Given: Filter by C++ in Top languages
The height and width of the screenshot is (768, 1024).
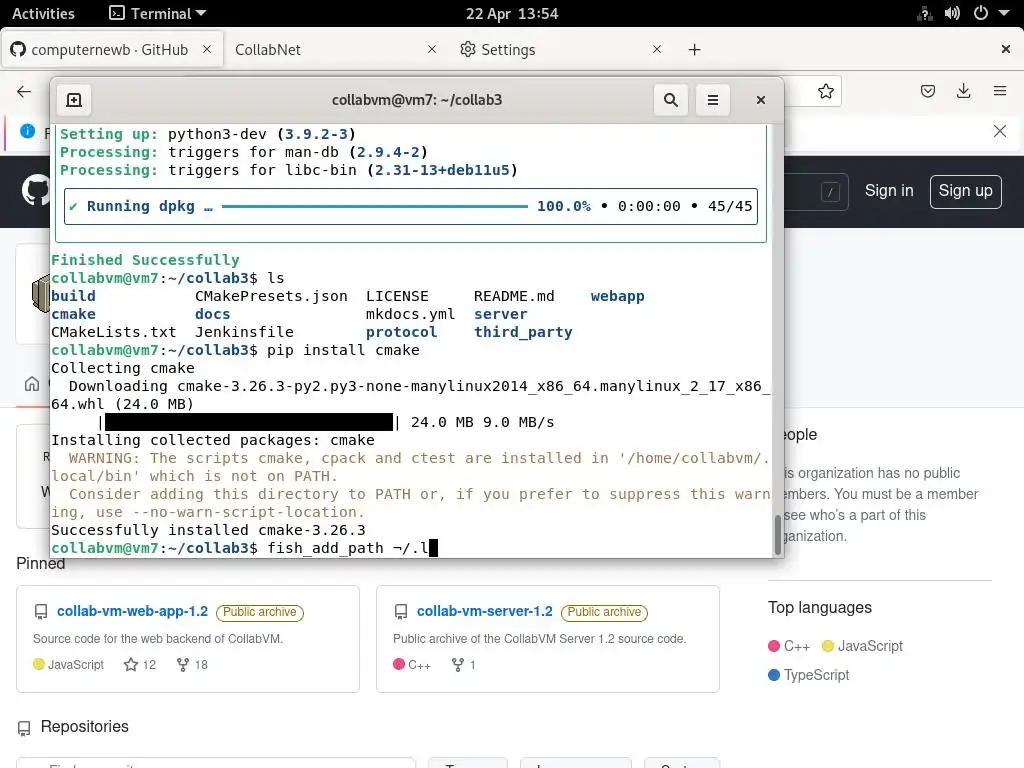Looking at the screenshot, I should click(789, 647).
